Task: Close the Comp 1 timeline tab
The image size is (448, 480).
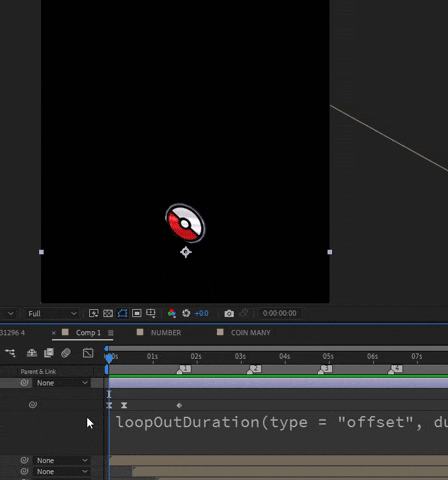Action: pos(54,333)
